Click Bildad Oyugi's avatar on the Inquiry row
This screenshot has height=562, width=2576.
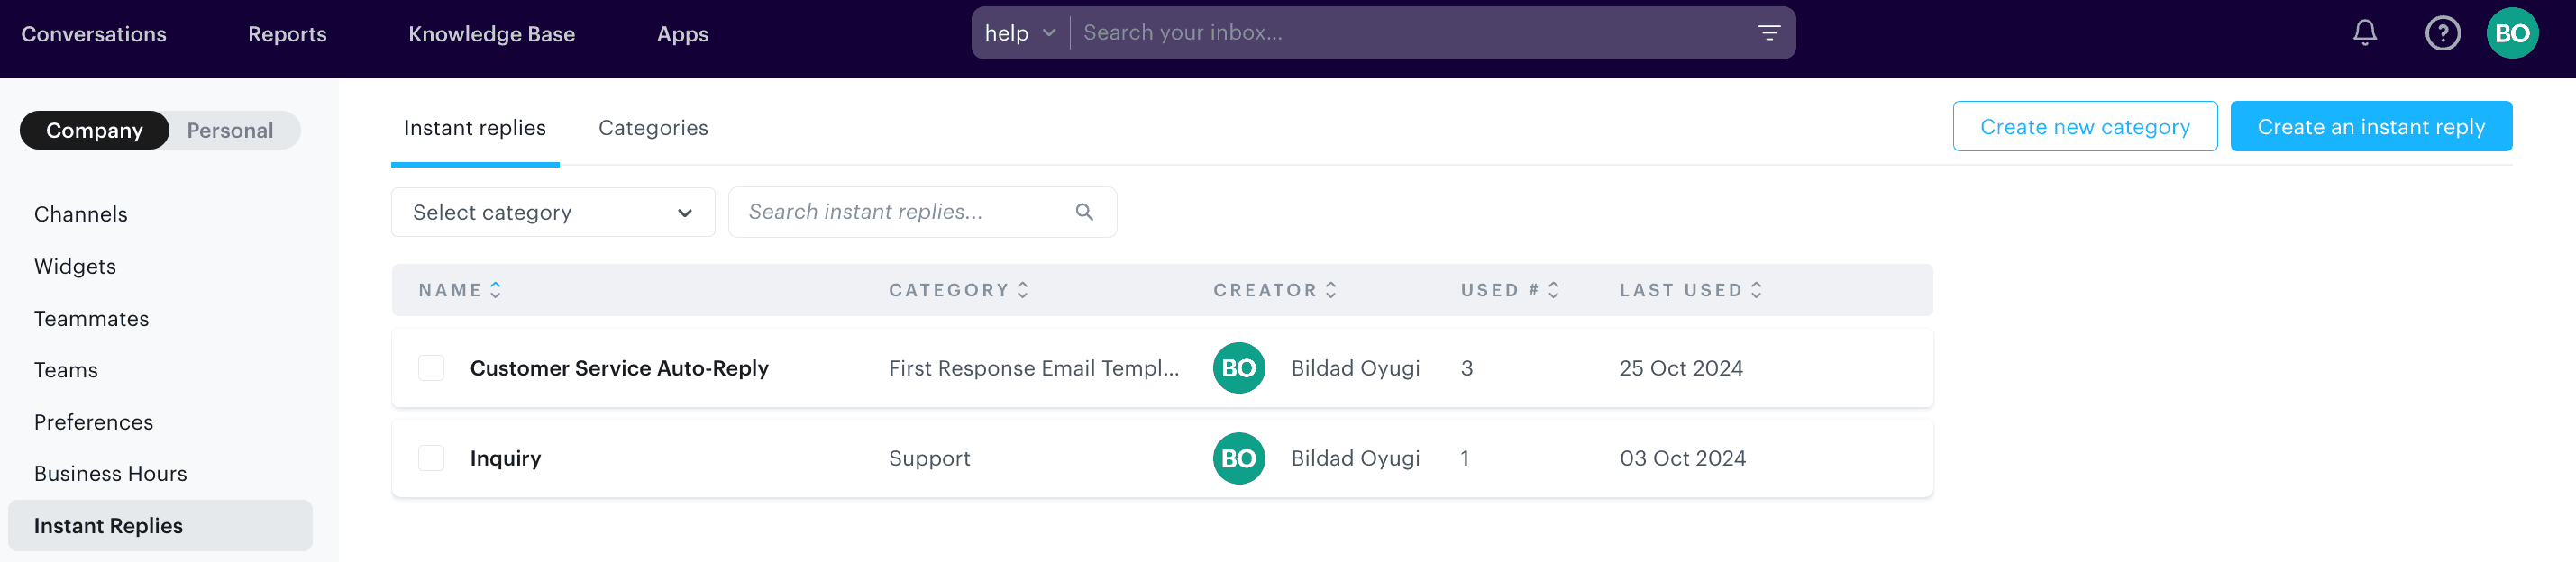click(x=1239, y=458)
